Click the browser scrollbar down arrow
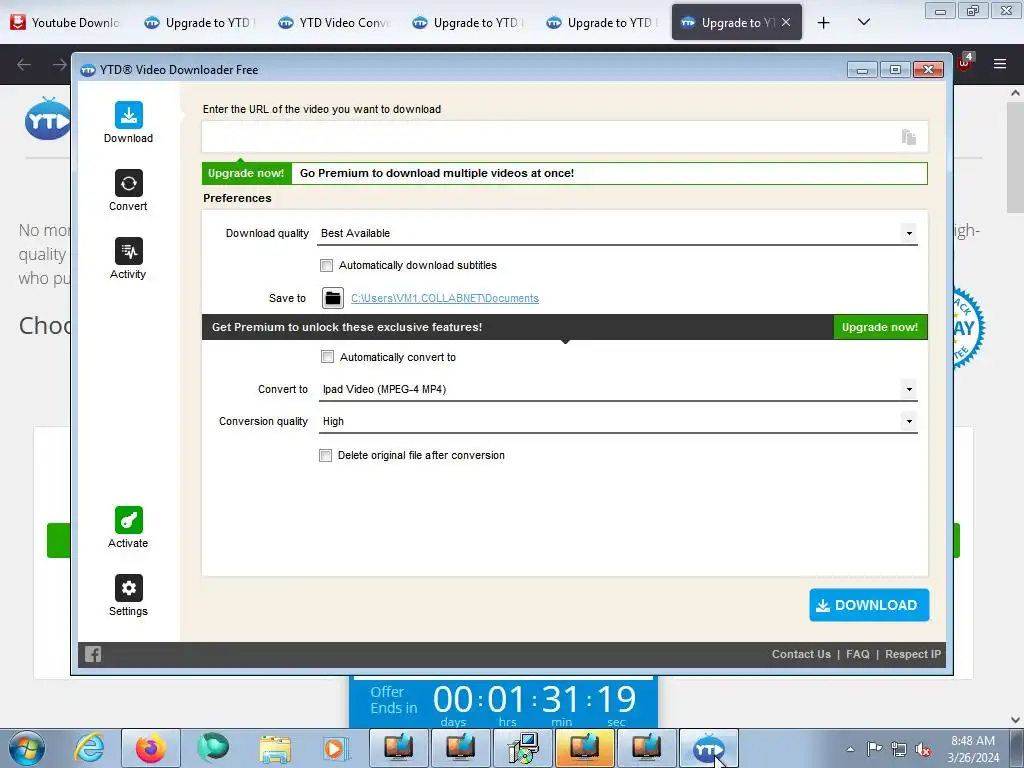The image size is (1024, 768). [1015, 720]
